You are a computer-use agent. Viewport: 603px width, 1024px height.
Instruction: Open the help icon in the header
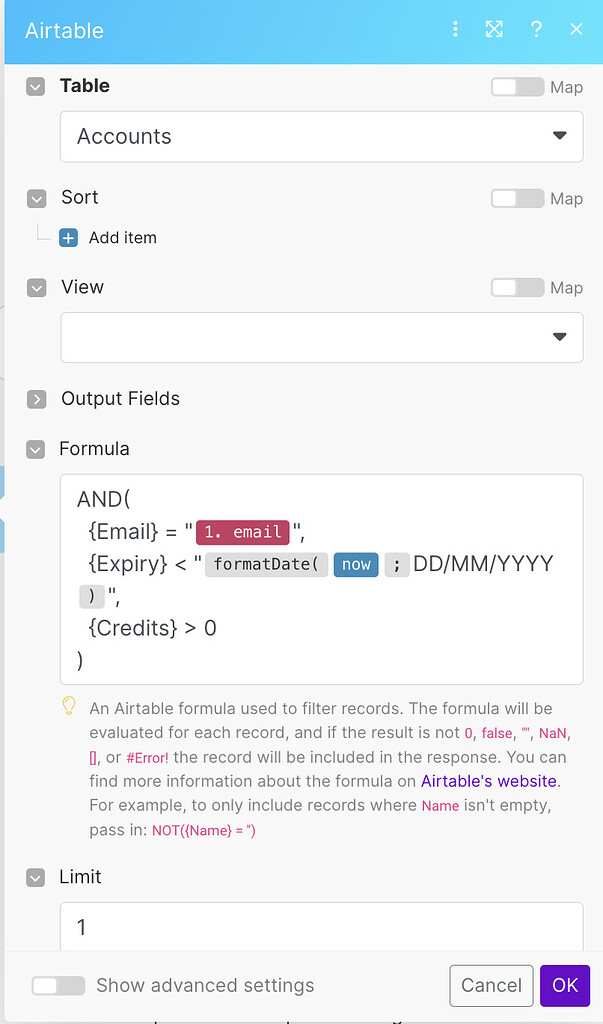point(536,30)
